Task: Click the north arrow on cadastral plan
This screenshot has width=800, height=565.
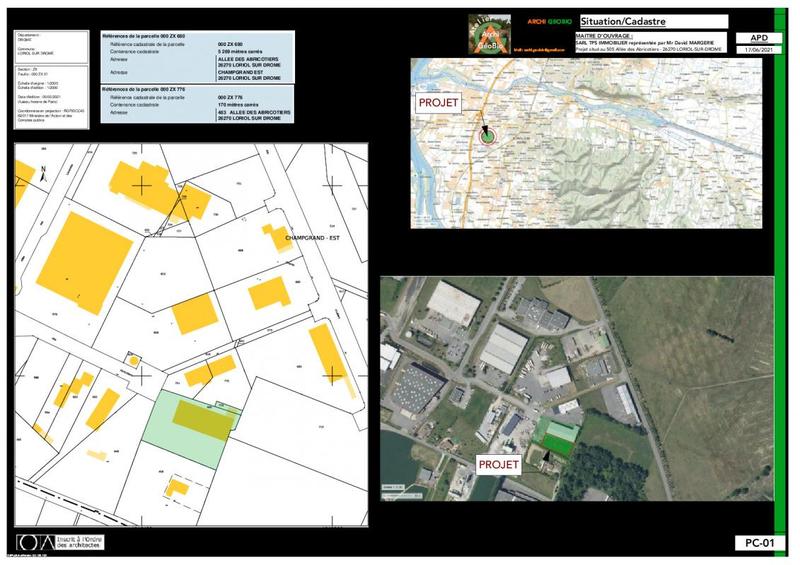Action: point(44,173)
